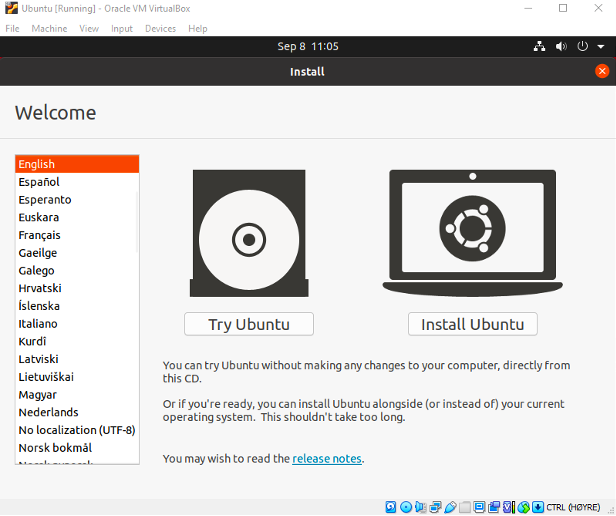Screen dimensions: 616x516
Task: Click the laptop with Ubuntu logo illustration
Action: point(473,233)
